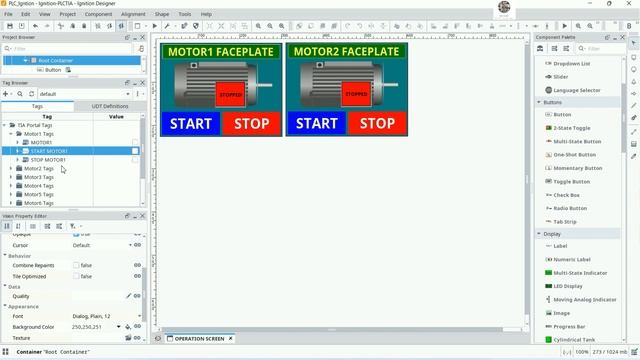Select the Momentary Button palette component
The height and width of the screenshot is (360, 640).
[577, 168]
